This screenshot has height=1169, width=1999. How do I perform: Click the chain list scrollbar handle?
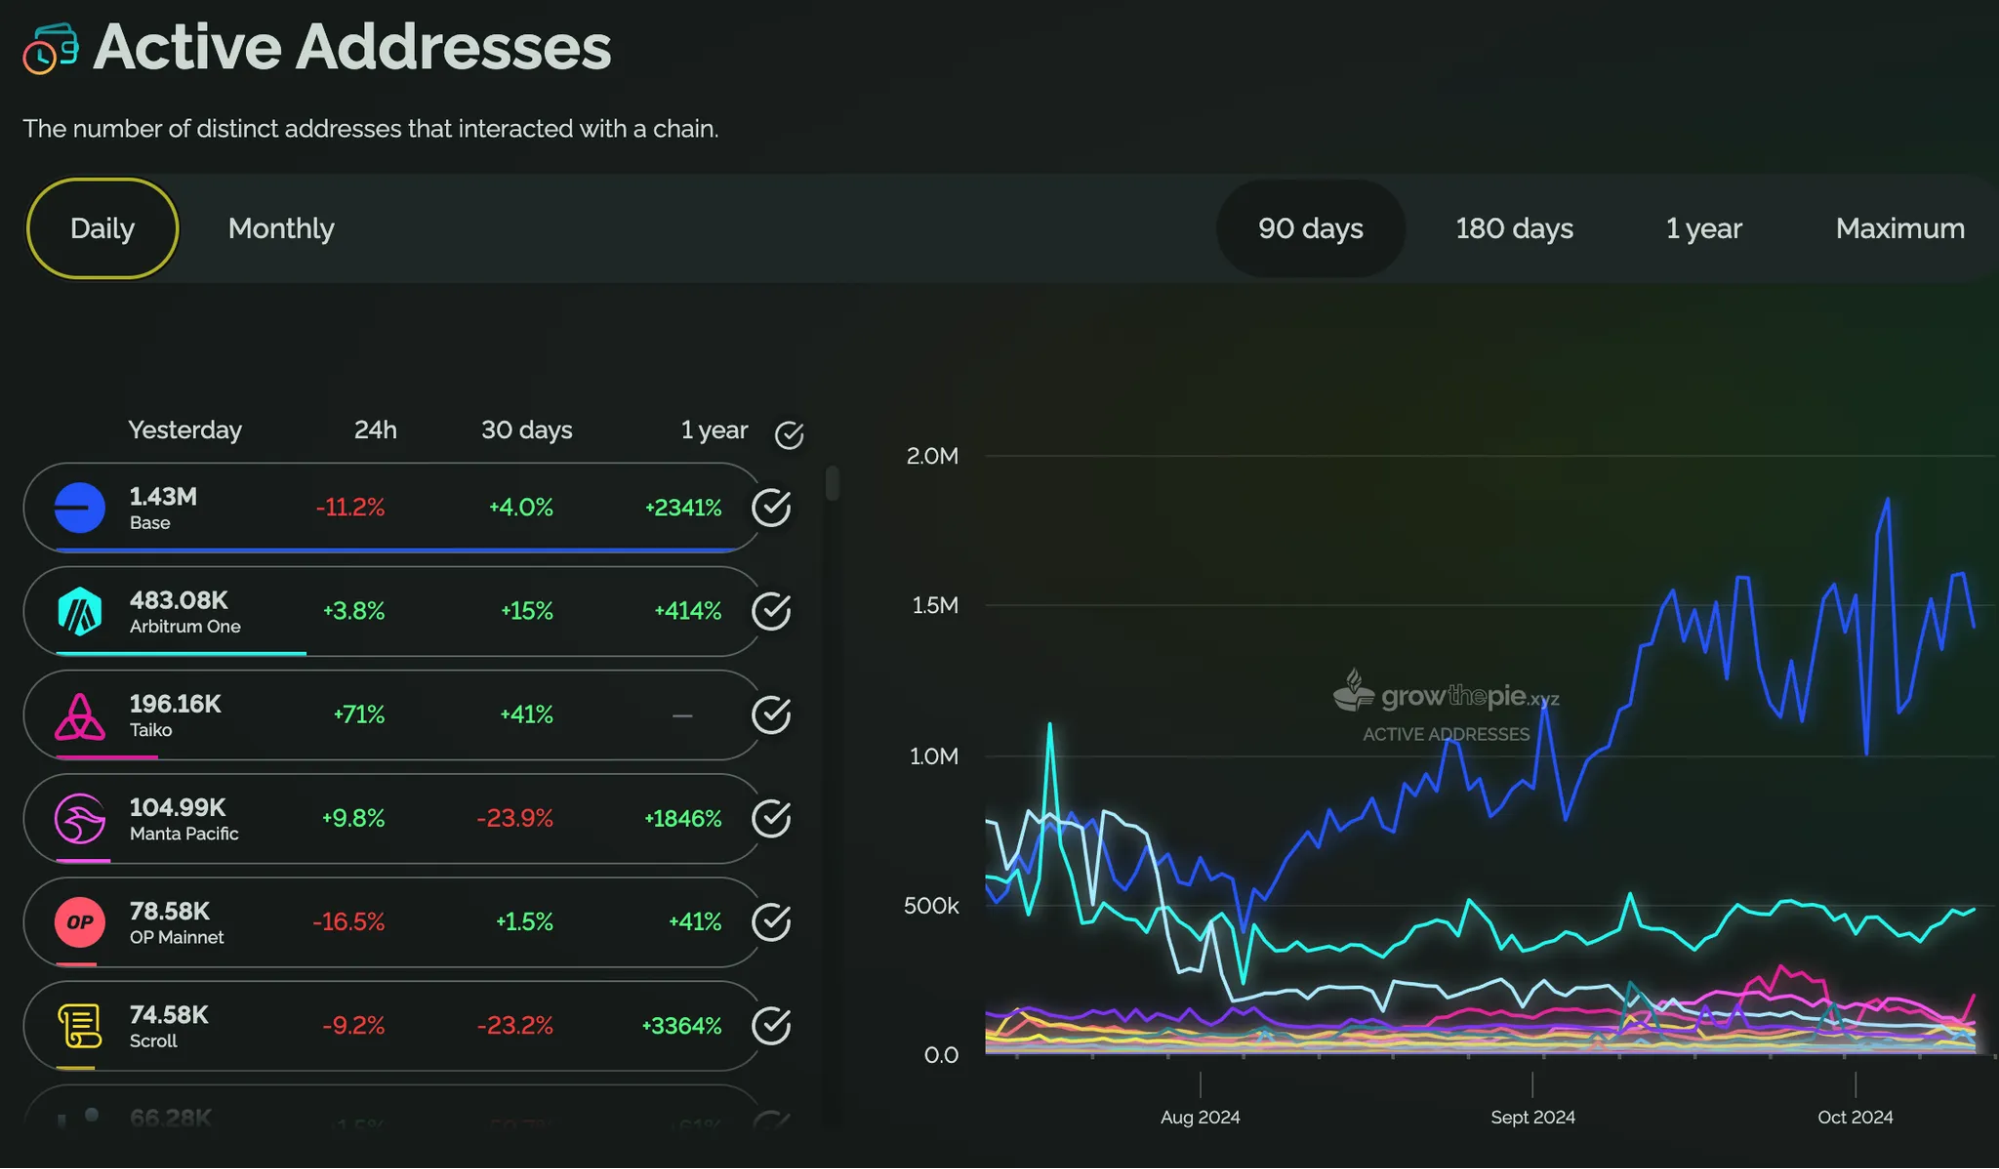[x=832, y=484]
